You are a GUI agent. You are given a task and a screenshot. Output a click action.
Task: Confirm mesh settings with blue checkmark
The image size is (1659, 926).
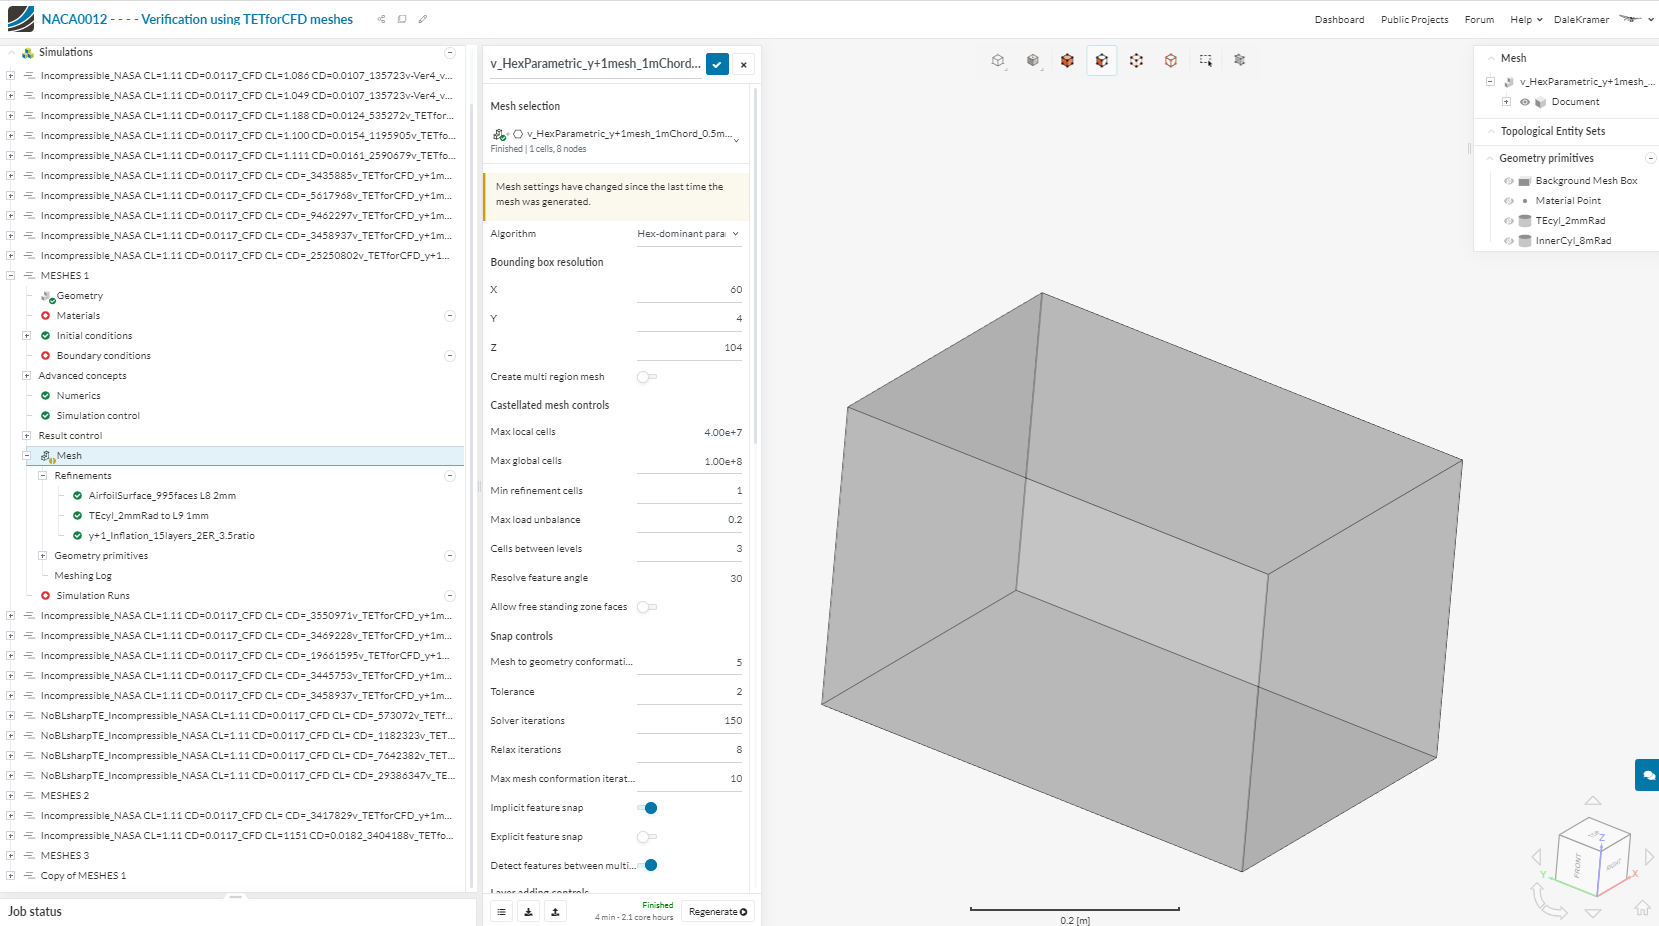(717, 64)
